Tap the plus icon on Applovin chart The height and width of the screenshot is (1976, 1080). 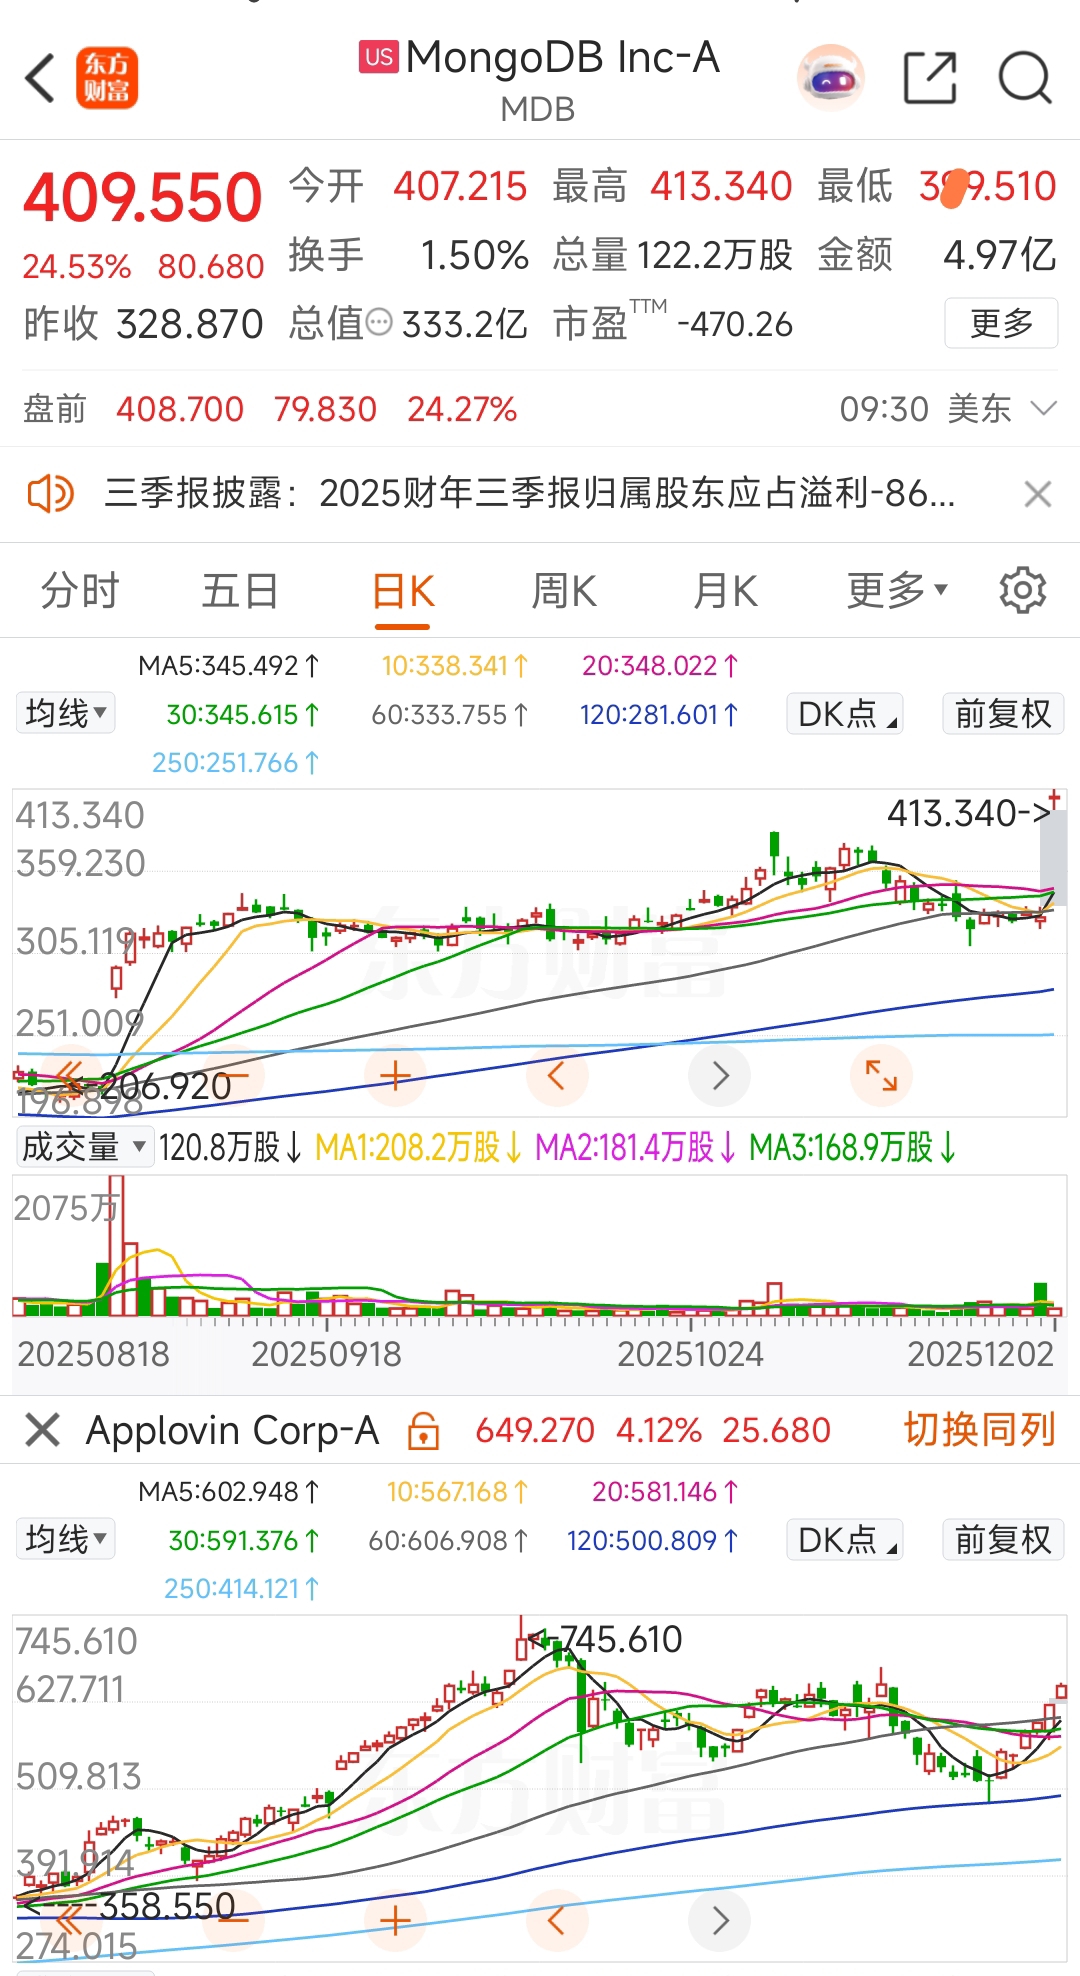[x=395, y=1920]
